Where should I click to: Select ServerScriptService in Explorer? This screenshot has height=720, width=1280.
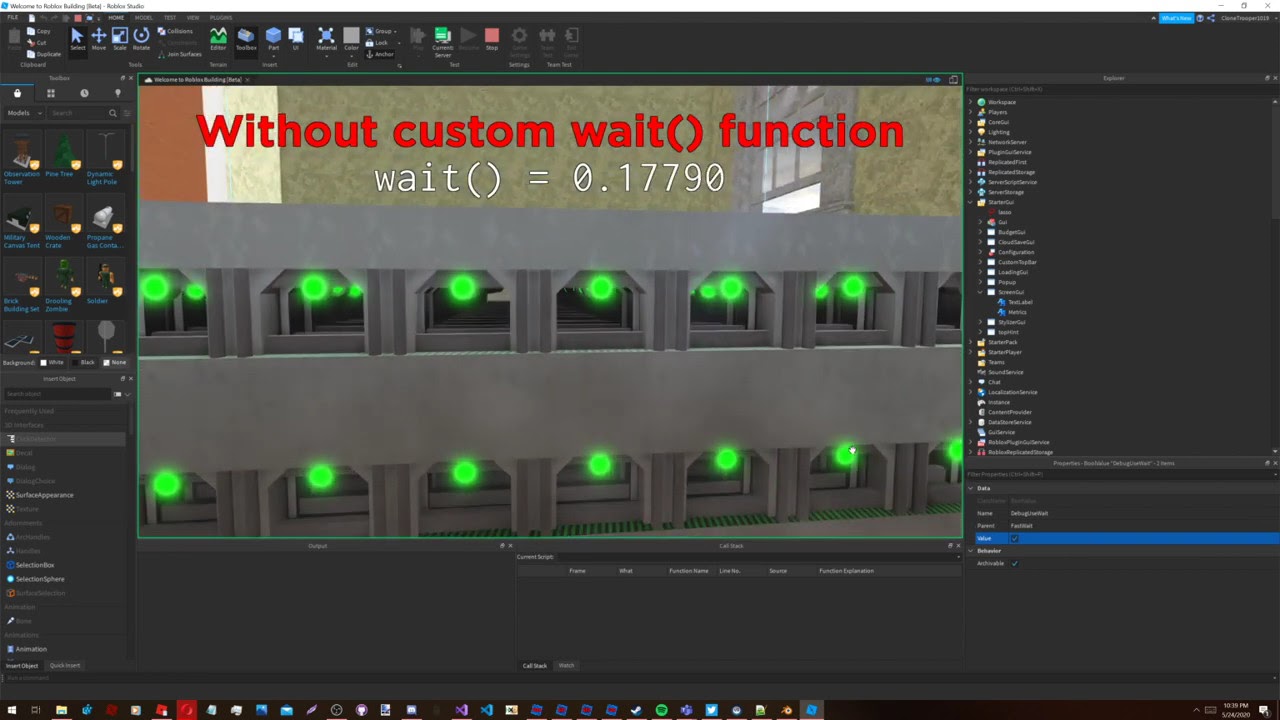click(1012, 182)
